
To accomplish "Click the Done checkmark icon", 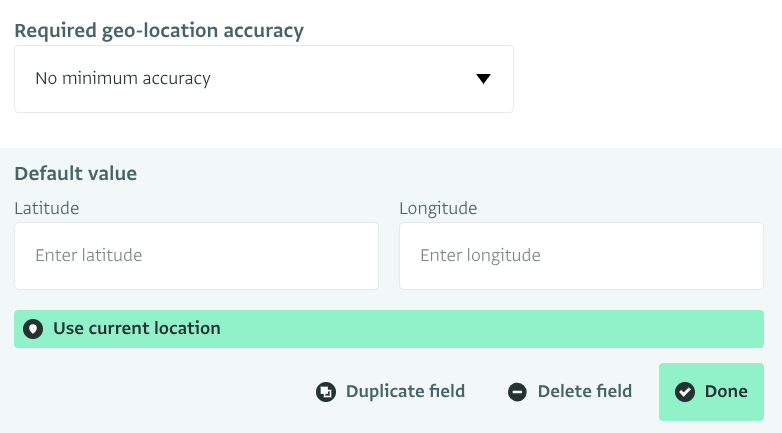I will point(685,392).
